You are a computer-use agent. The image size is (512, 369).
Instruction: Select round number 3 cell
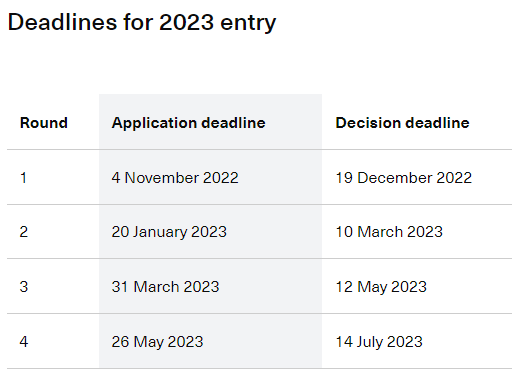(24, 287)
